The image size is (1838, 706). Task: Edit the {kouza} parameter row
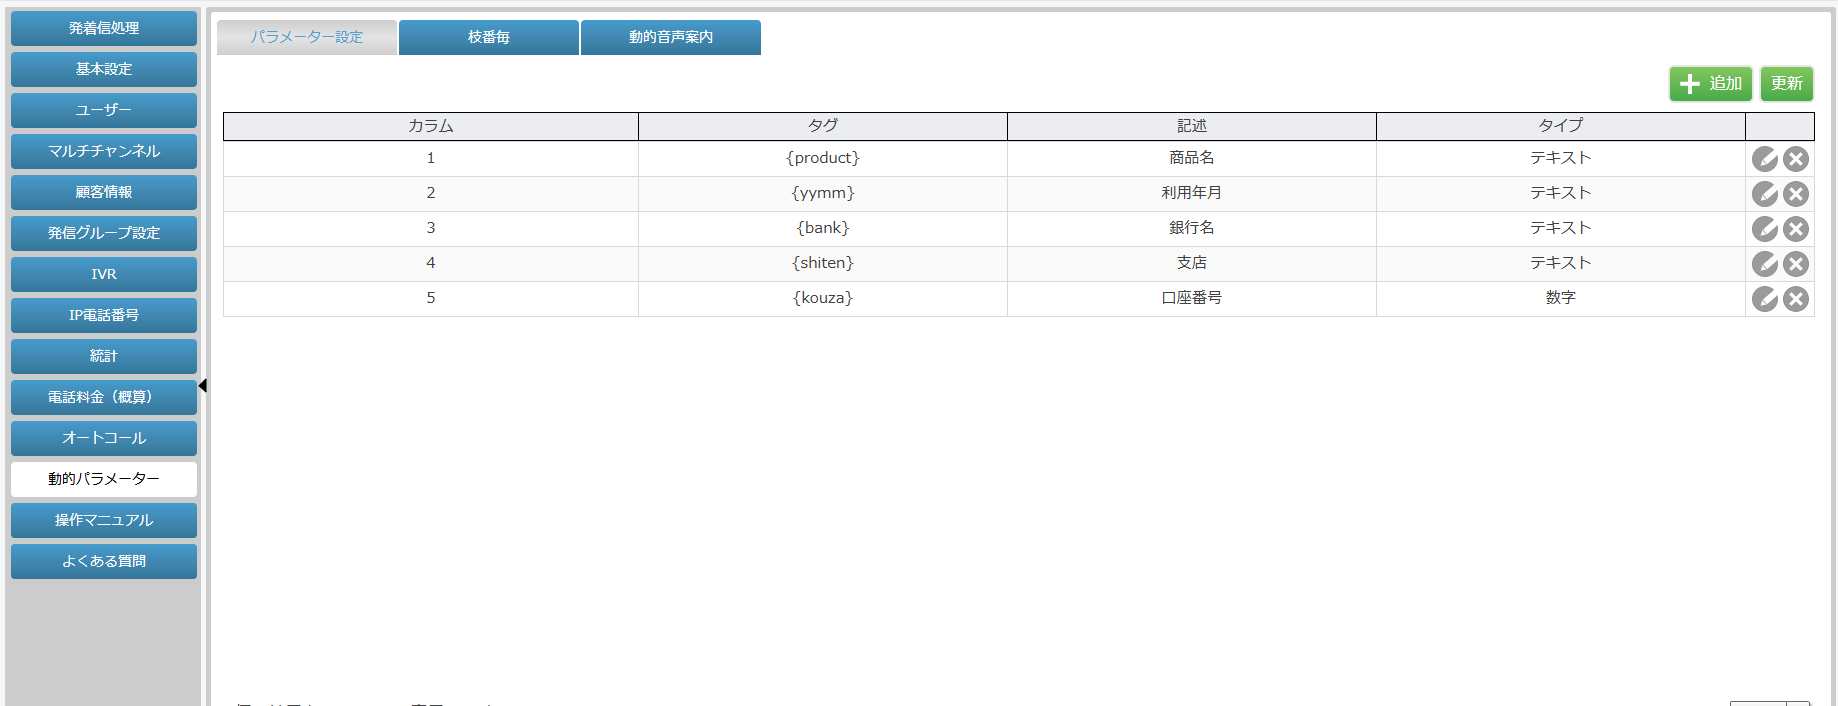point(1764,299)
